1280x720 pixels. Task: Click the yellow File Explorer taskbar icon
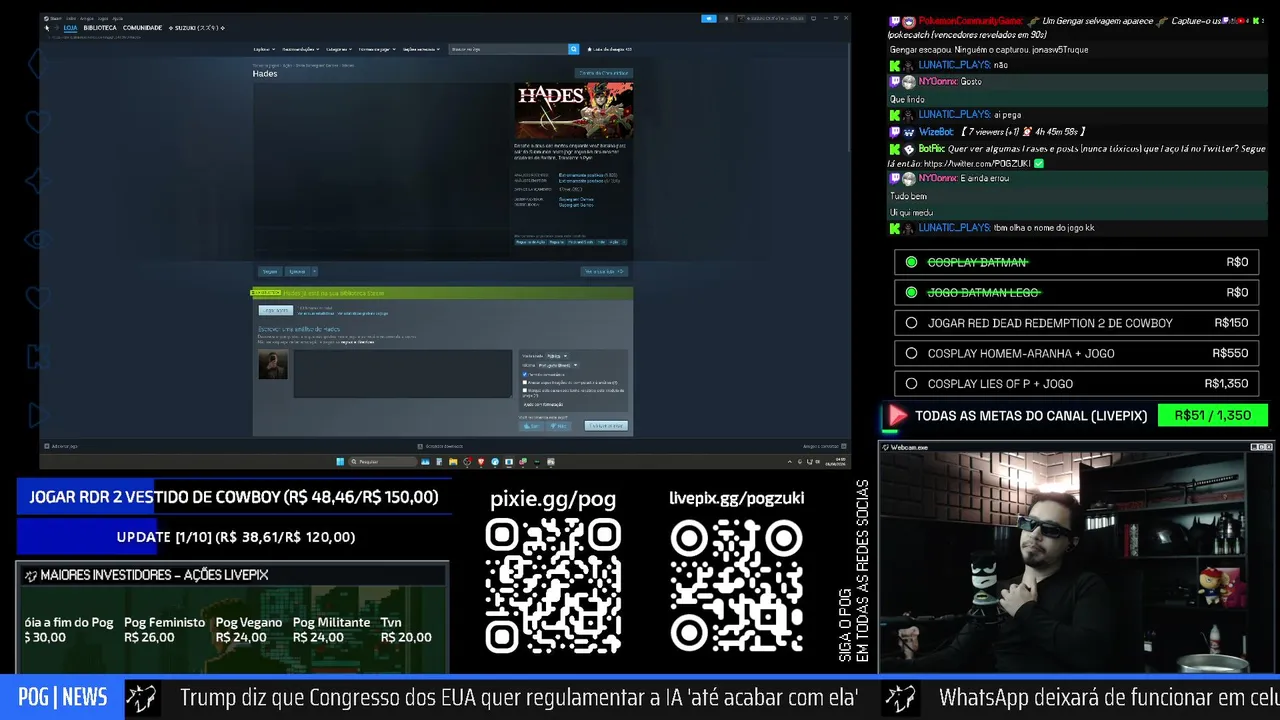point(453,462)
